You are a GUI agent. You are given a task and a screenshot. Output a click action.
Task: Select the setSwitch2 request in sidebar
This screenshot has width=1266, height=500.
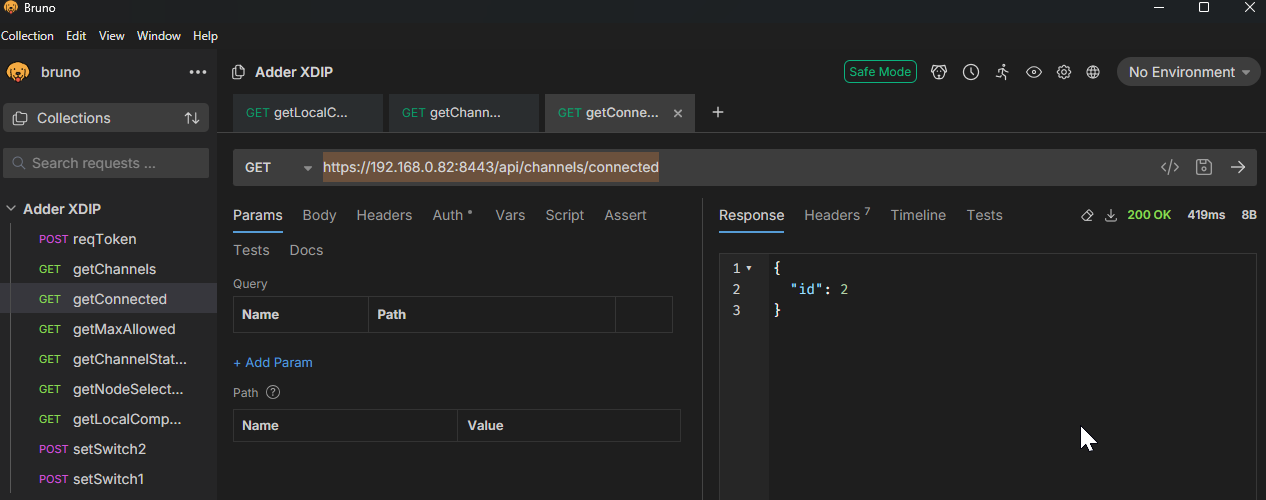[x=109, y=449]
